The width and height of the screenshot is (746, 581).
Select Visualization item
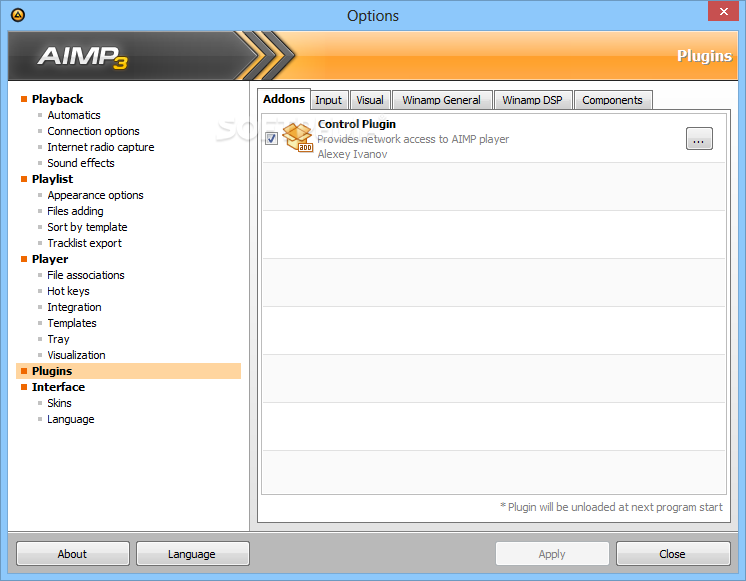pyautogui.click(x=77, y=355)
